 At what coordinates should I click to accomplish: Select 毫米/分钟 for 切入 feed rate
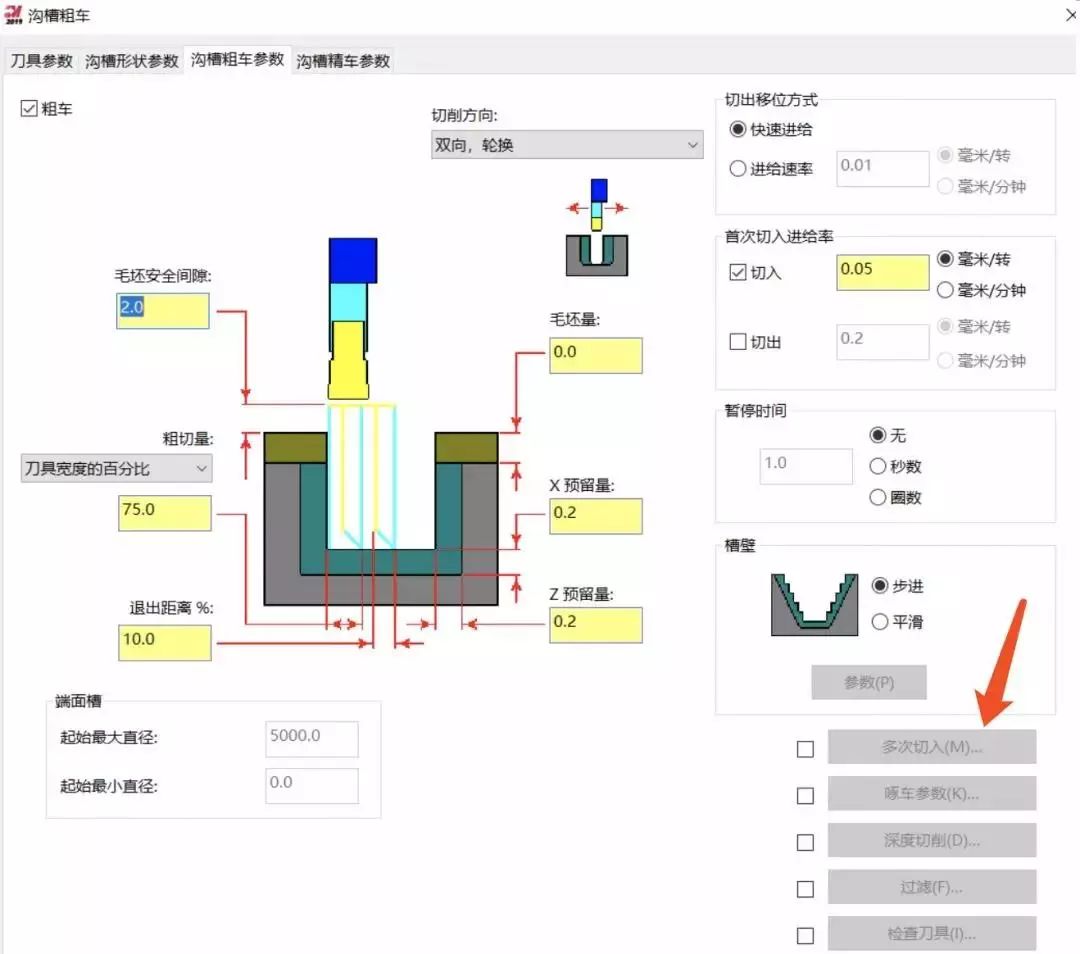coord(945,290)
